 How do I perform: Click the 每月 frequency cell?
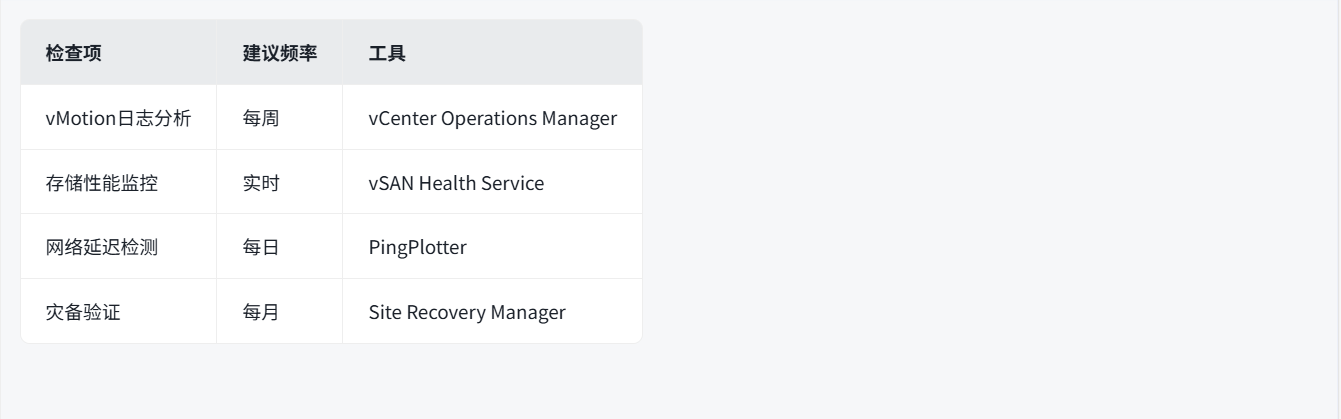(280, 311)
